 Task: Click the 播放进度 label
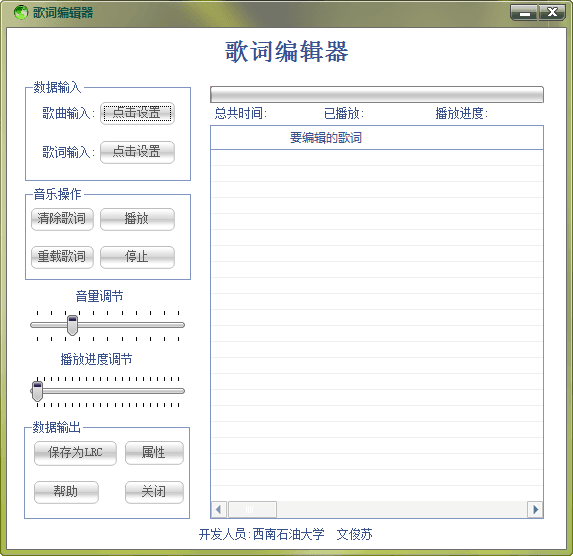tap(462, 114)
